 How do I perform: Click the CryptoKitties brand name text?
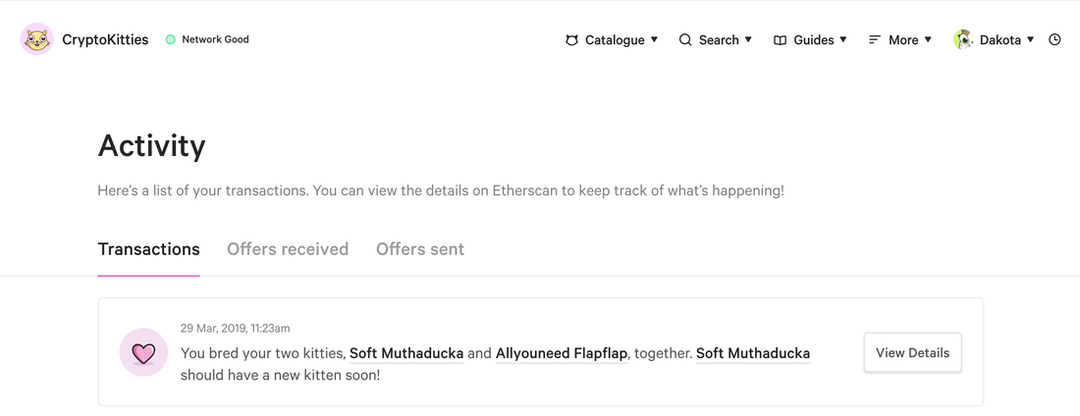pos(105,40)
